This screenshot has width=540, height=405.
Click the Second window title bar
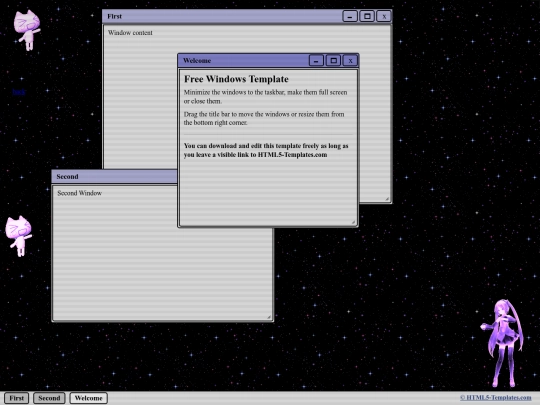coord(114,176)
